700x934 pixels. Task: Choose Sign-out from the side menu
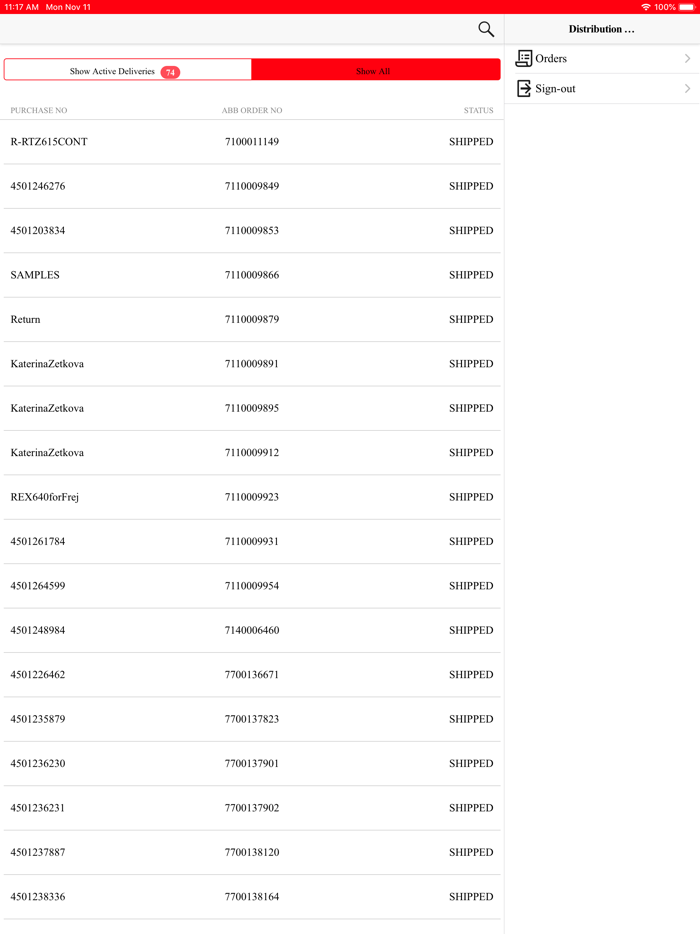coord(555,89)
